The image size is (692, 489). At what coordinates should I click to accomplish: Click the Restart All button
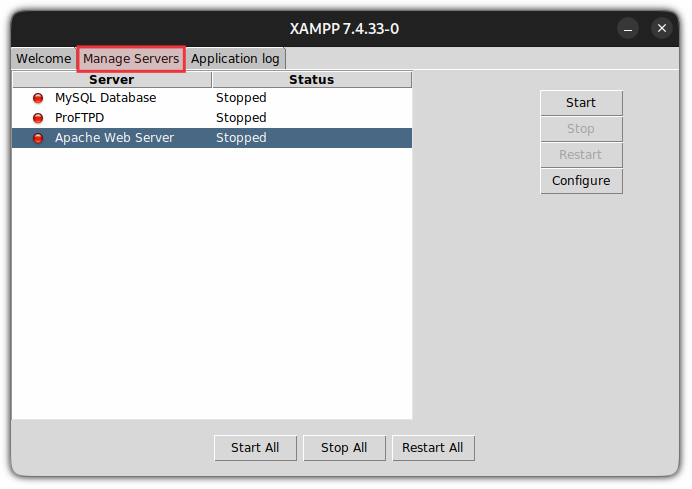click(x=433, y=448)
